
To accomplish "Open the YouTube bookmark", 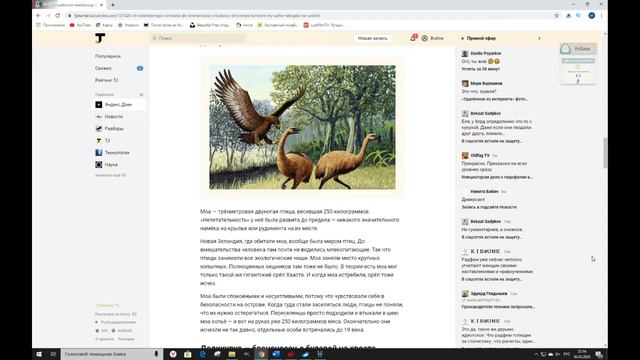I will tap(80, 25).
